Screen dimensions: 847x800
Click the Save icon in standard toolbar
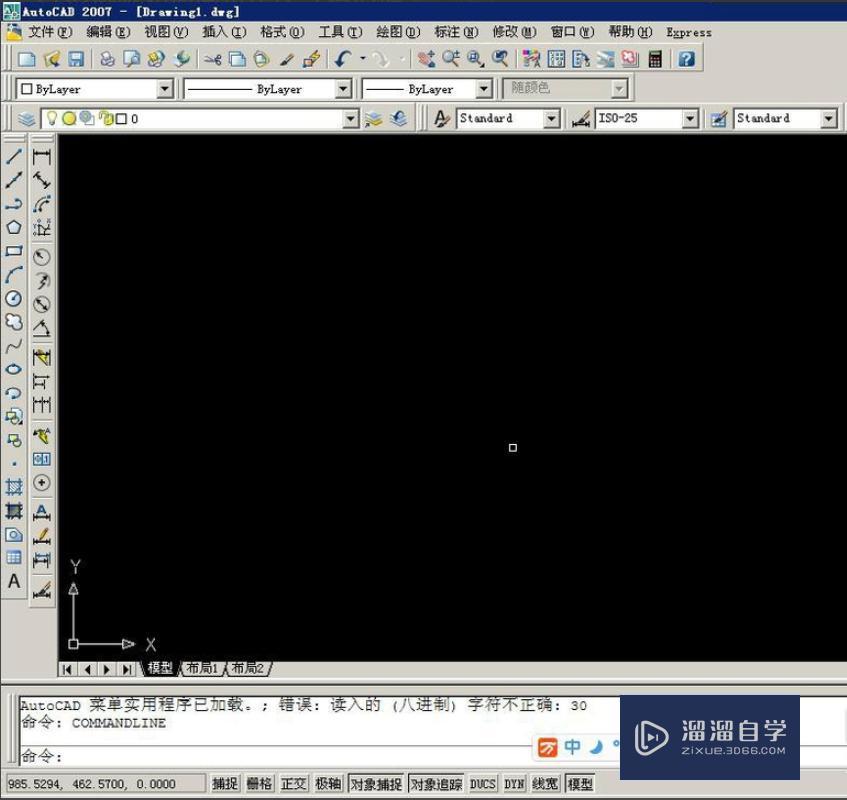(76, 59)
